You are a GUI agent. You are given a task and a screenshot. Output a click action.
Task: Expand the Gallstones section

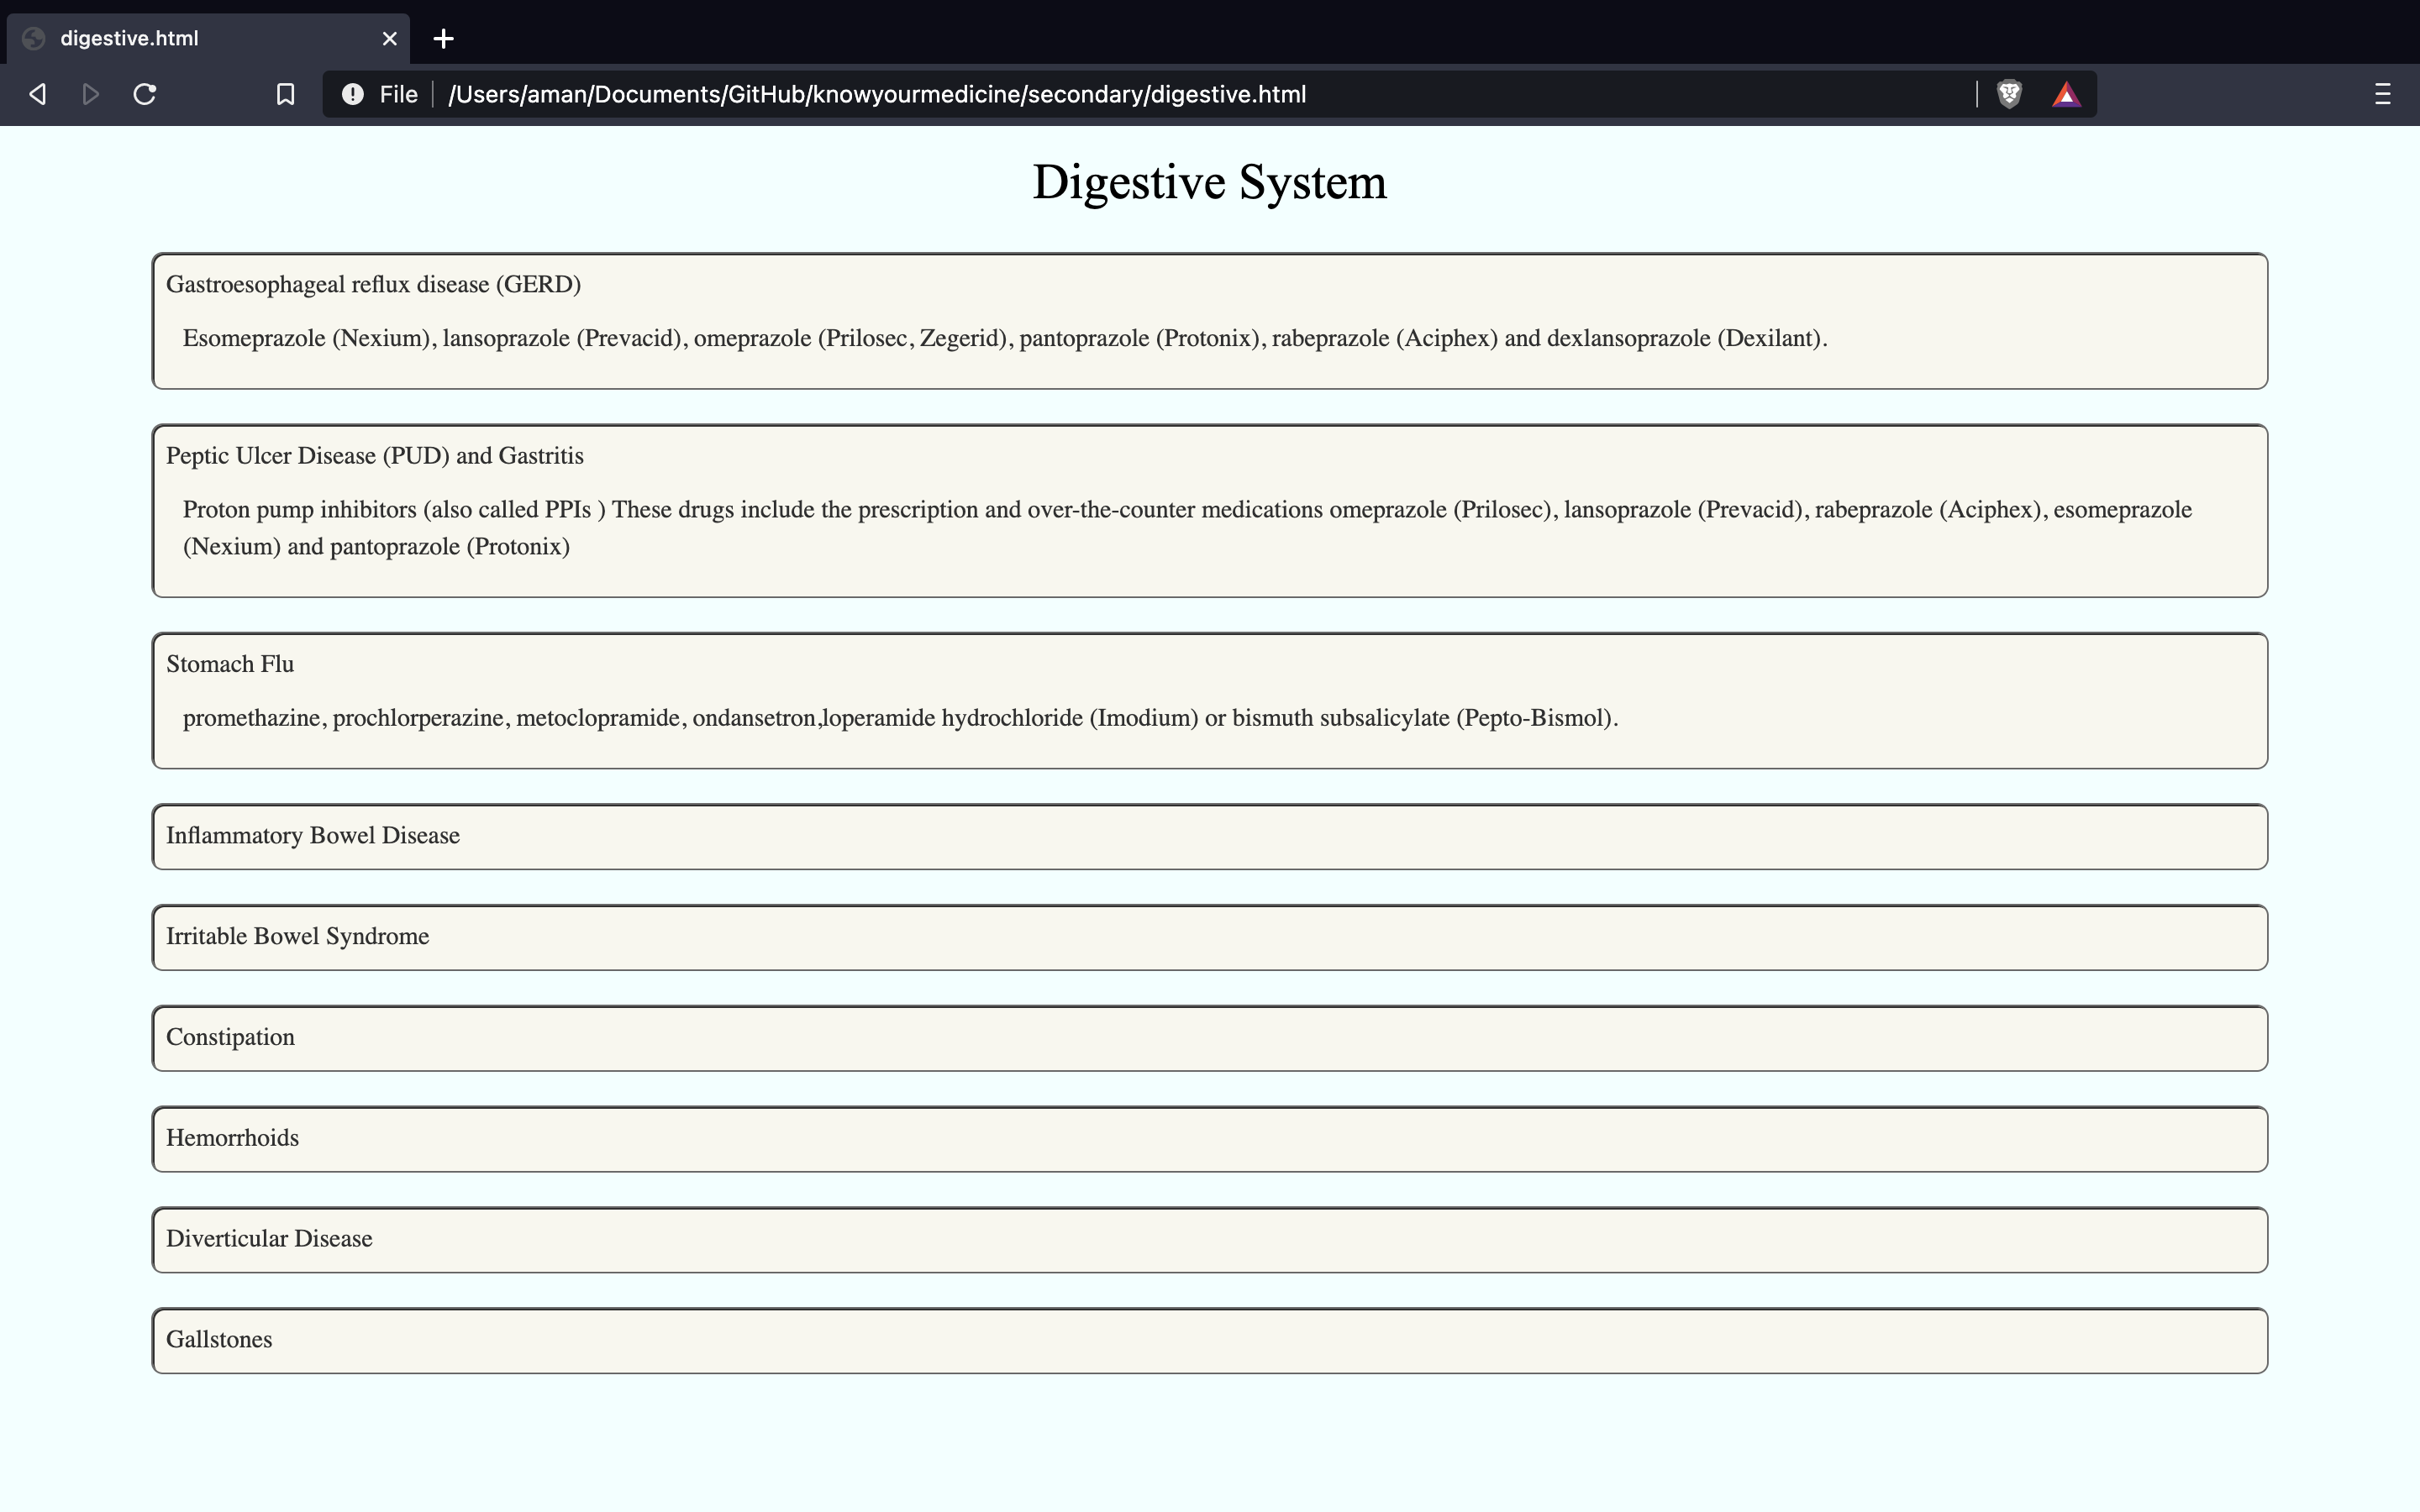[x=219, y=1340]
